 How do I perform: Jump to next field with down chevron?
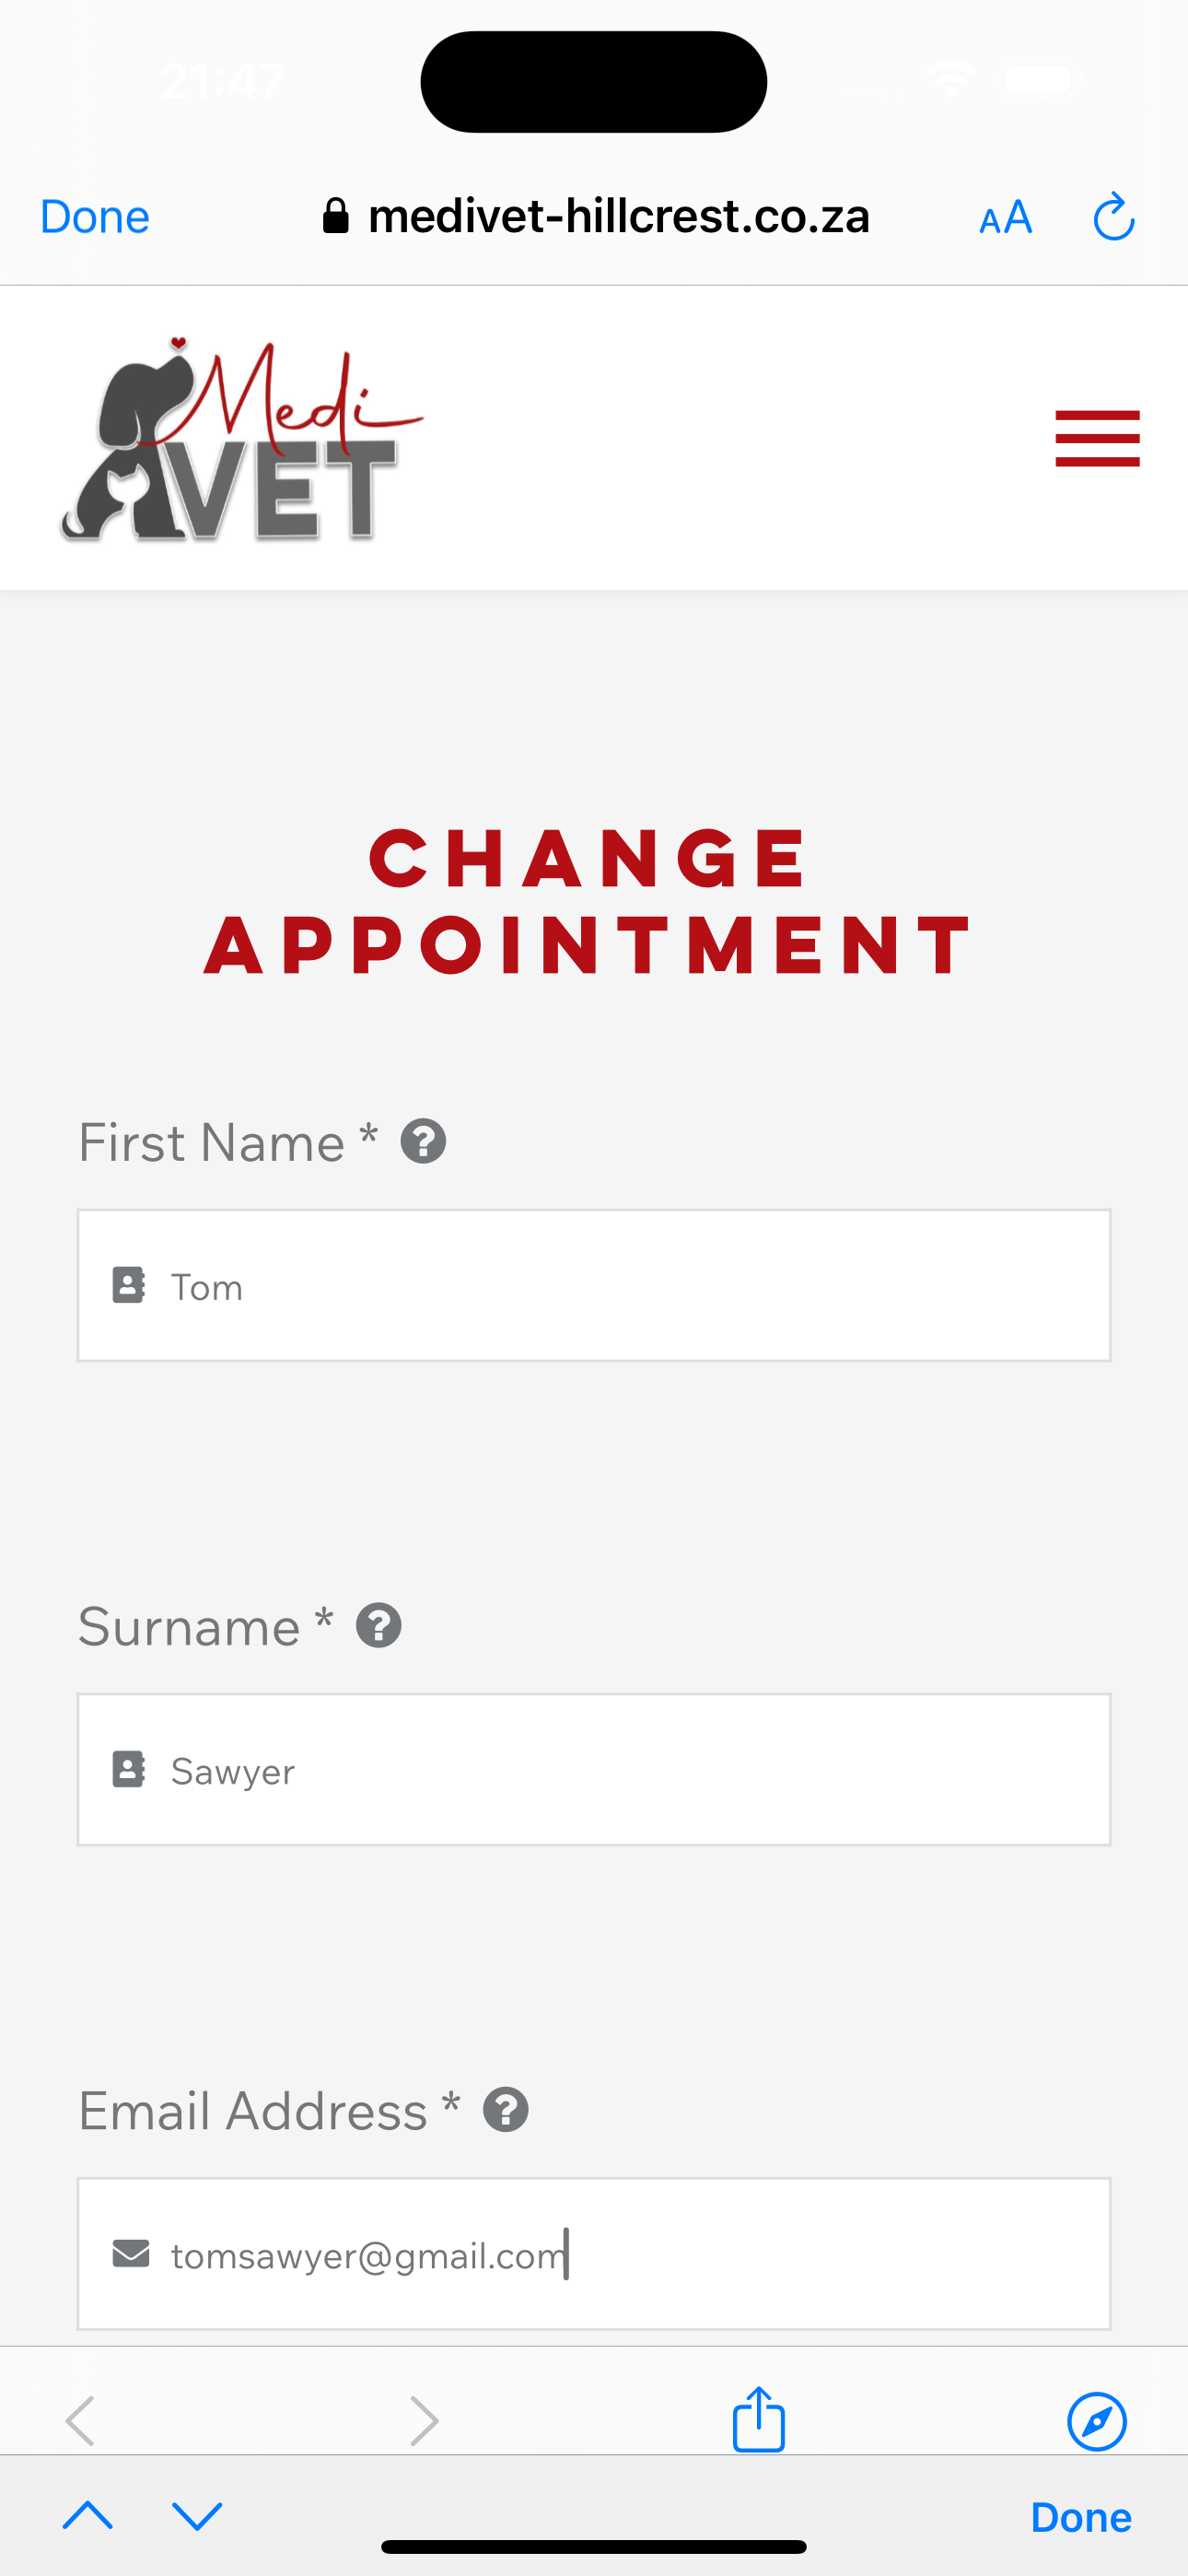click(x=197, y=2514)
